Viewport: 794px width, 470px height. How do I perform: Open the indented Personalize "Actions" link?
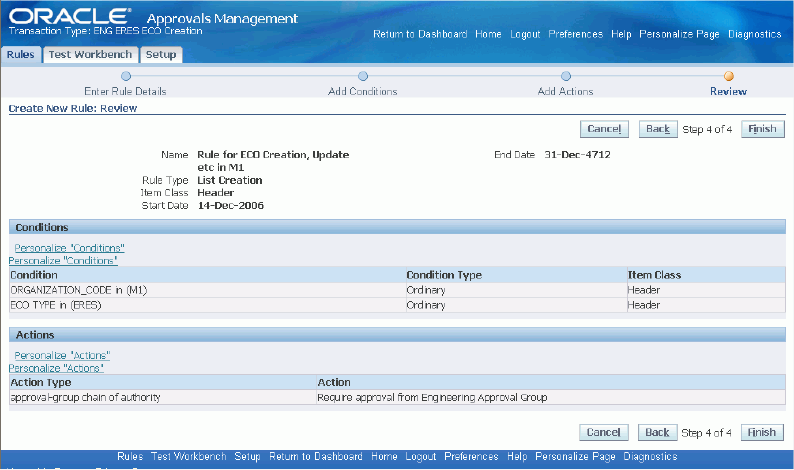click(x=62, y=356)
